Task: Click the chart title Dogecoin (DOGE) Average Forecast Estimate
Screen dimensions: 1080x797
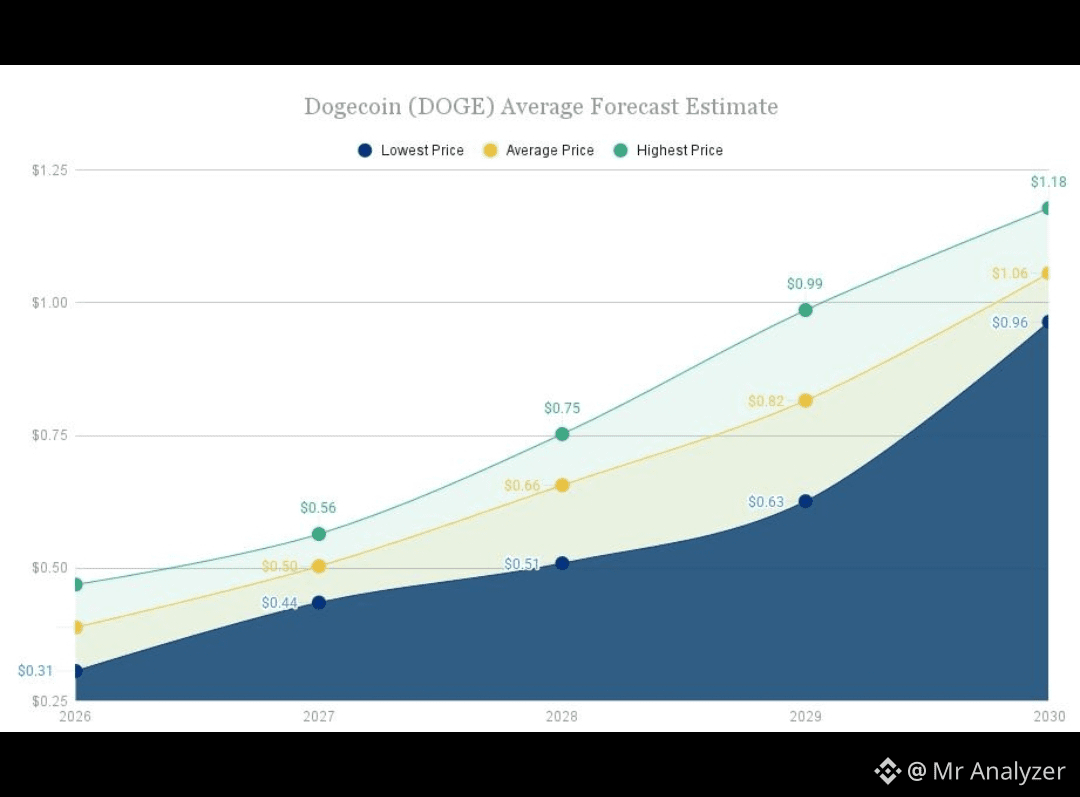Action: tap(541, 106)
